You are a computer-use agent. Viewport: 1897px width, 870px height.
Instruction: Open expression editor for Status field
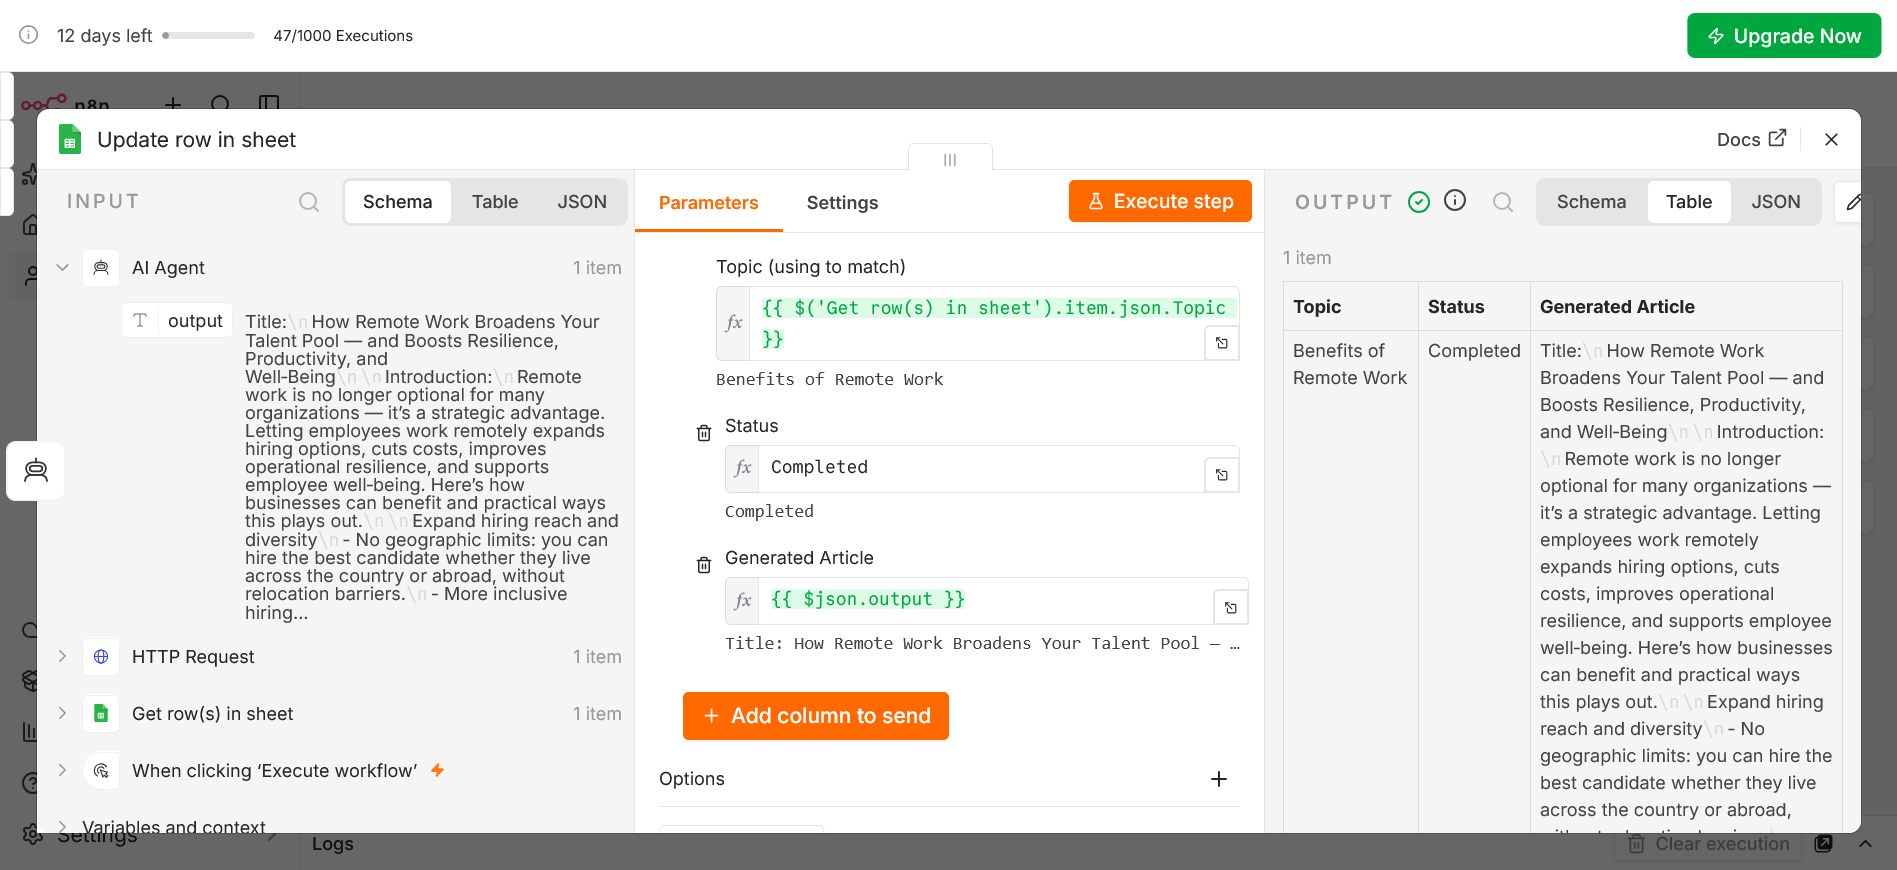click(x=1222, y=475)
